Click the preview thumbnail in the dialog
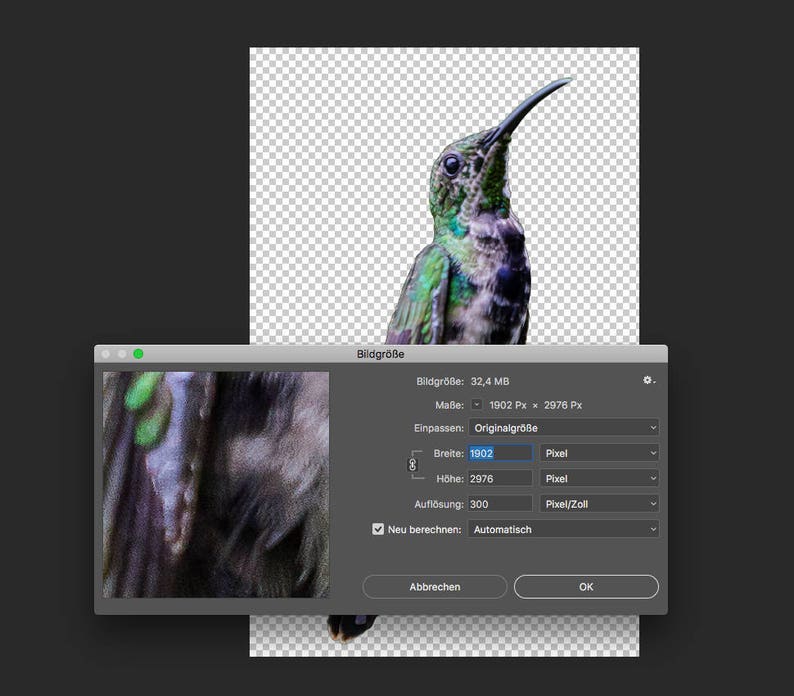This screenshot has width=794, height=696. (216, 485)
